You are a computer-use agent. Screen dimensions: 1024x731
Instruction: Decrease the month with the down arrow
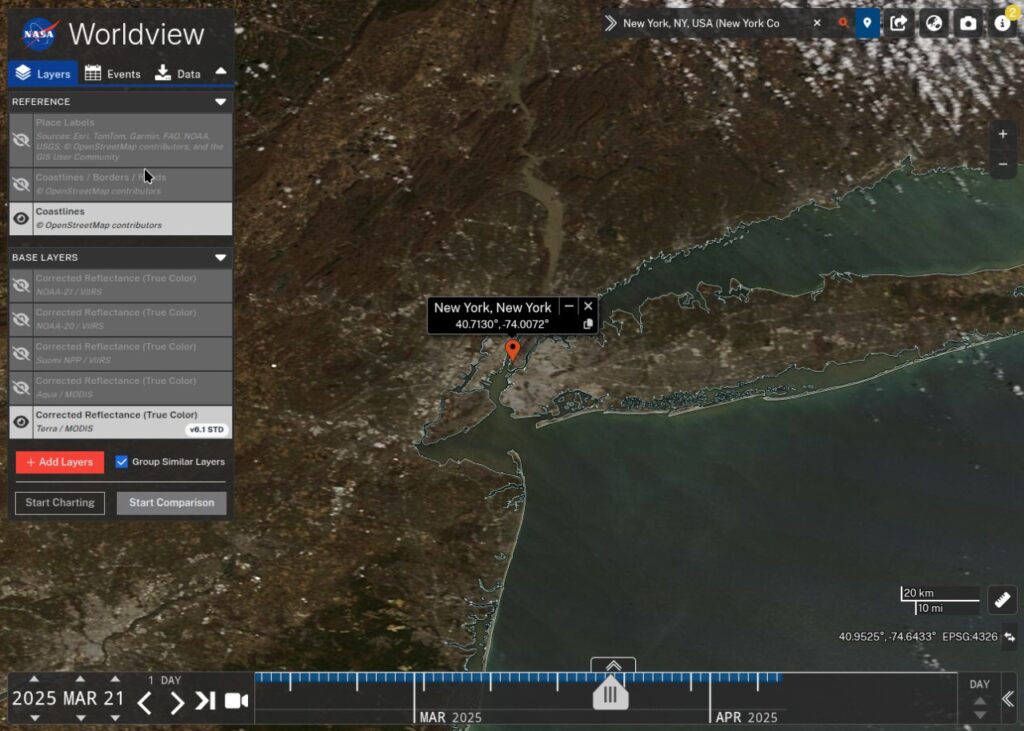[x=80, y=718]
